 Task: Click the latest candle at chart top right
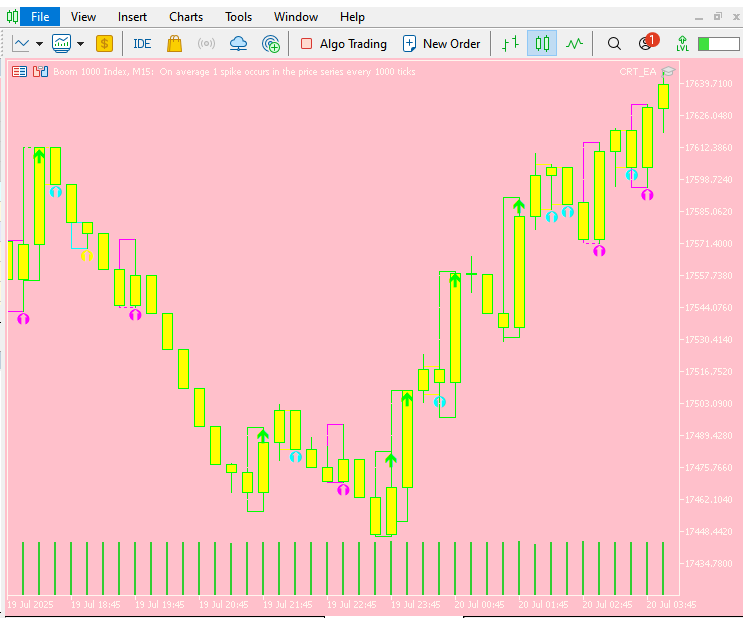point(663,97)
